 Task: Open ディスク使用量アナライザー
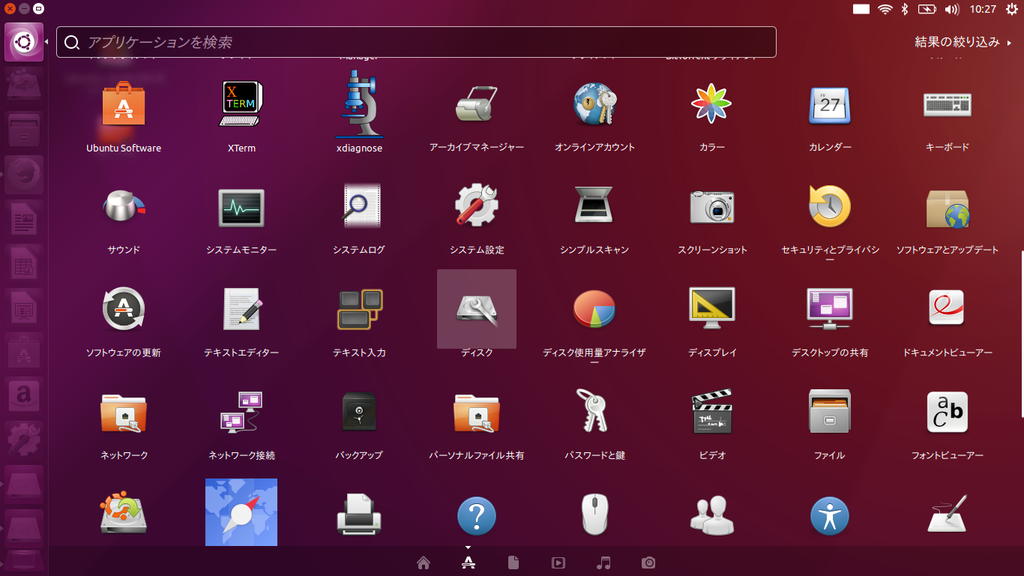594,309
